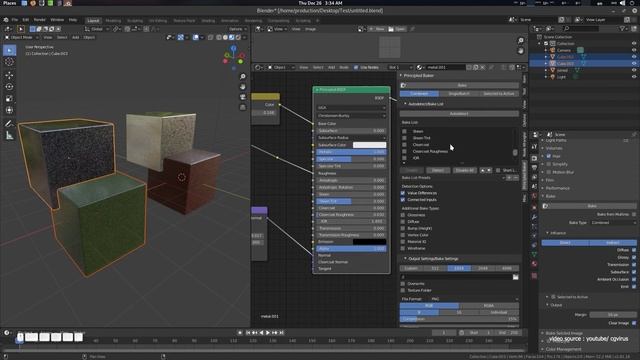Collapse the Influence subpanel
Image resolution: width=640 pixels, height=360 pixels.
click(x=548, y=233)
